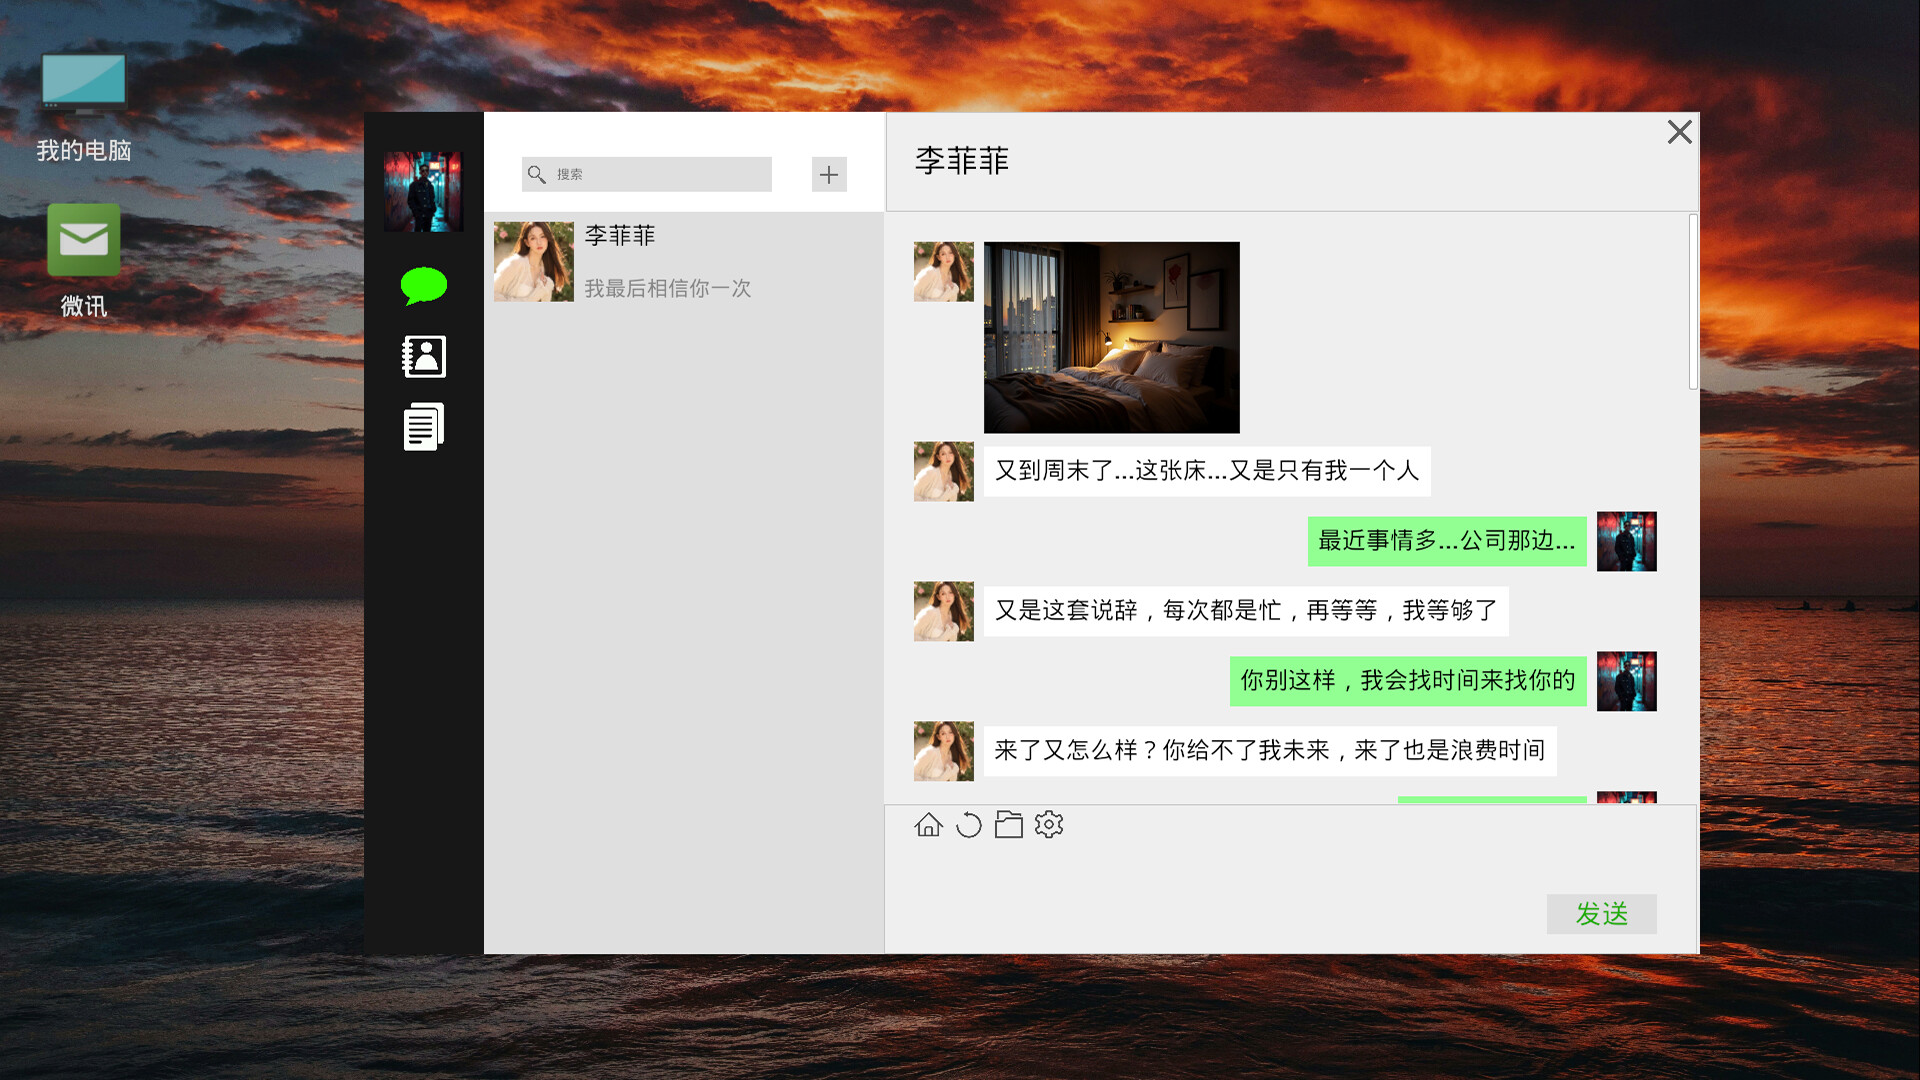Open the gear settings icon in chat
Screen dimensions: 1920x1080
(1049, 825)
